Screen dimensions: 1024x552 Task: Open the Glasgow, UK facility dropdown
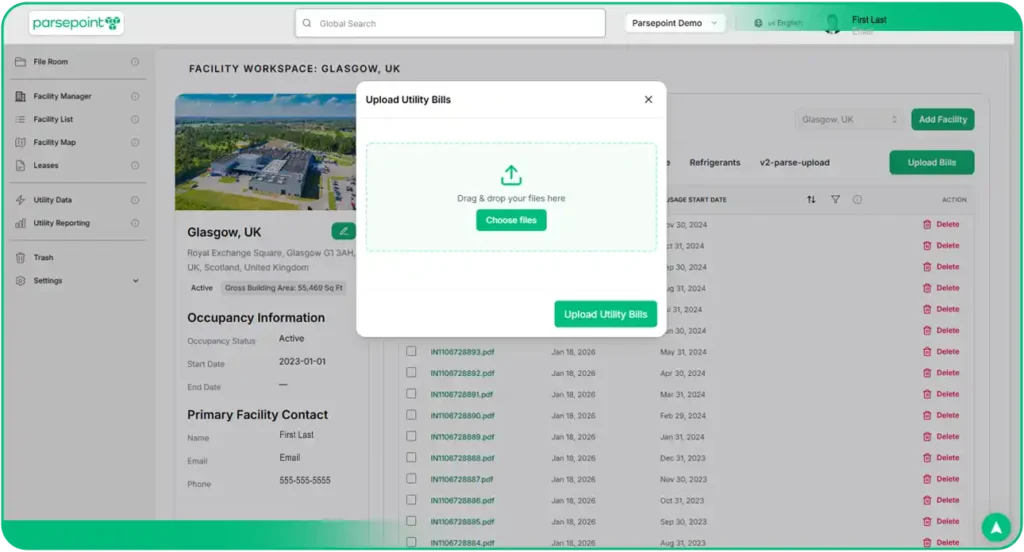[849, 119]
